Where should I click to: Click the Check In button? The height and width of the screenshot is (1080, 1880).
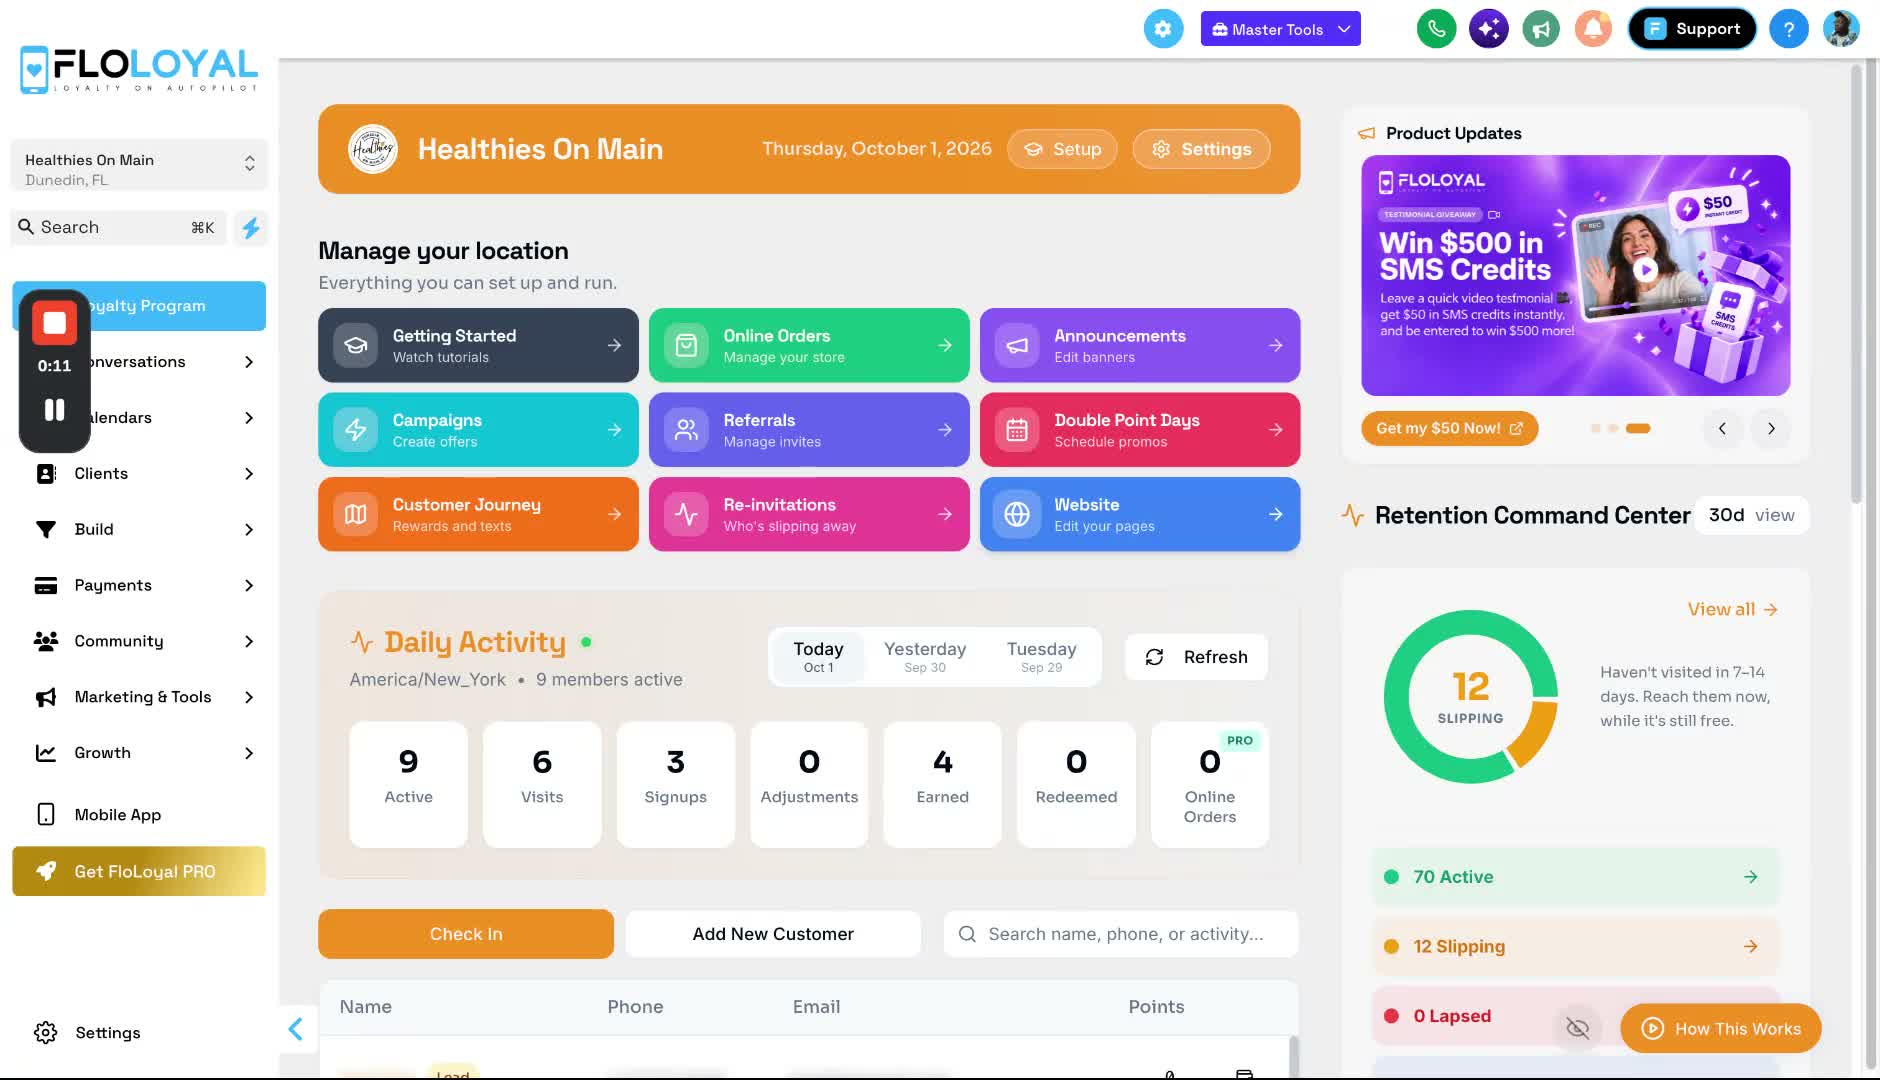[466, 934]
